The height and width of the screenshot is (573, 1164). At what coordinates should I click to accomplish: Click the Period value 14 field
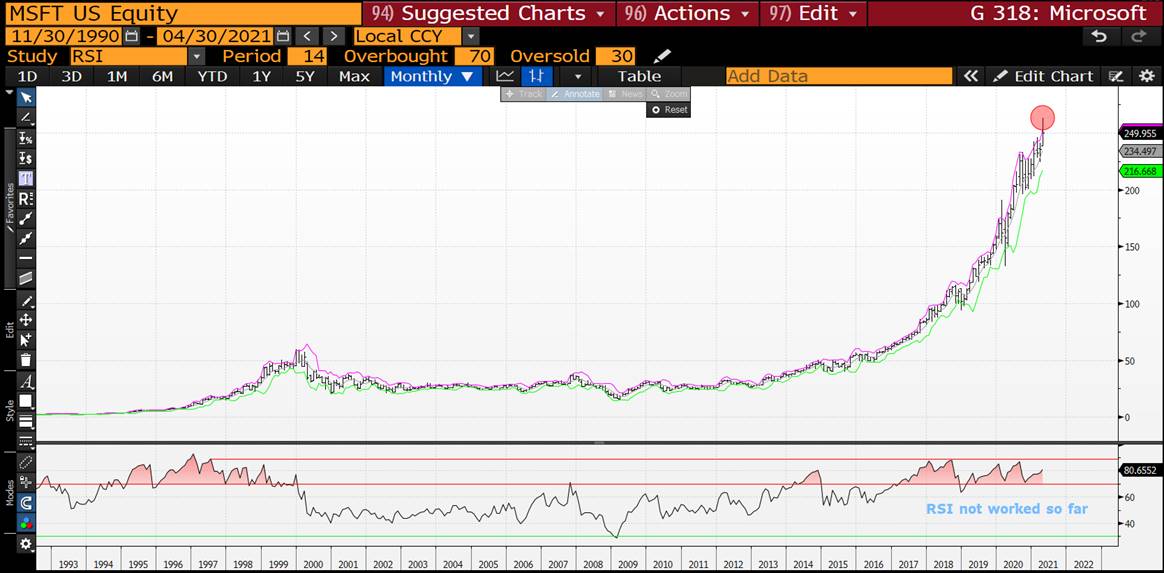tap(307, 56)
